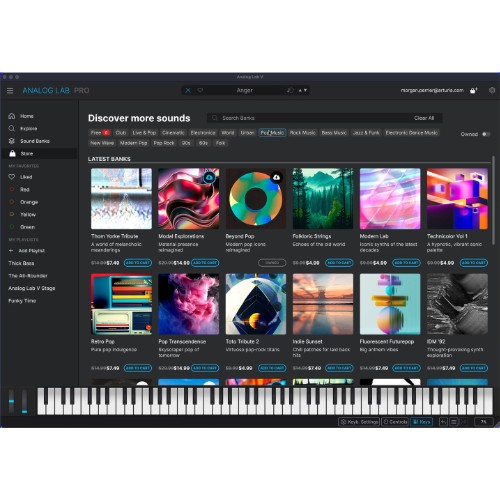The width and height of the screenshot is (500, 500).
Task: Open the Modern Lab bank thumbnail
Action: click(x=390, y=199)
